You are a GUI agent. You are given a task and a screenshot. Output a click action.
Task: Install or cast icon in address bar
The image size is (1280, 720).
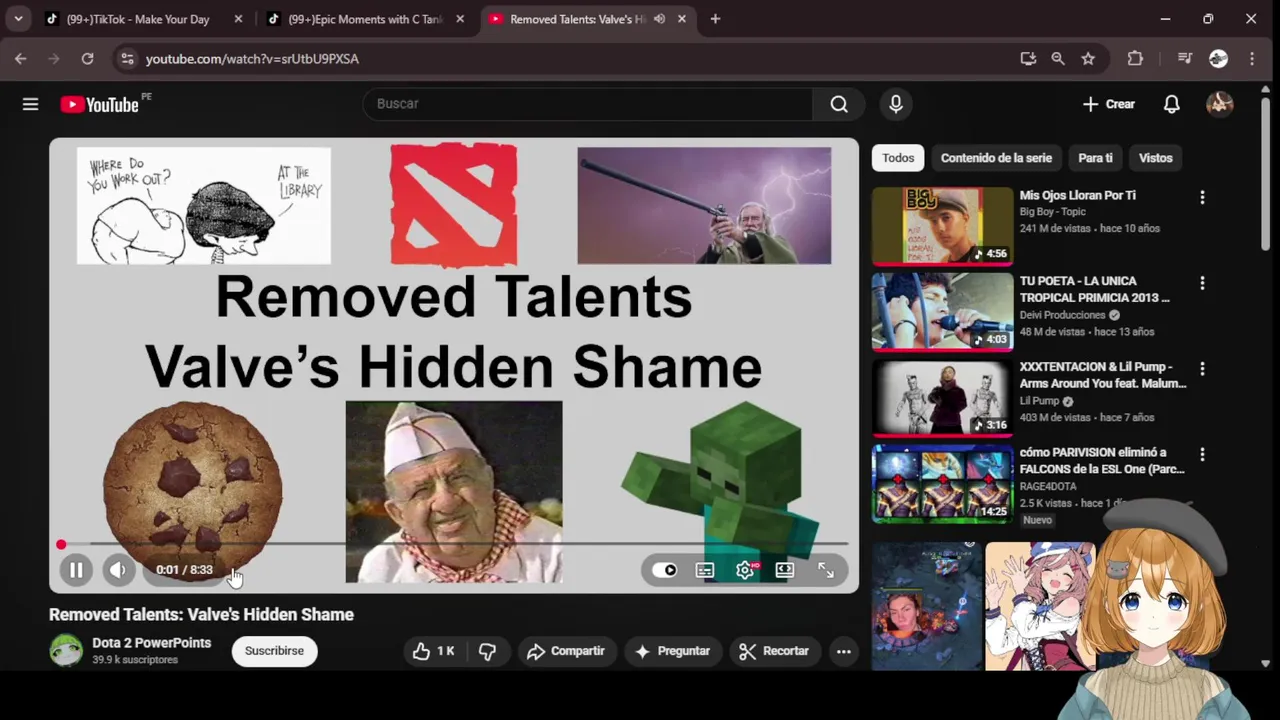coord(1028,59)
